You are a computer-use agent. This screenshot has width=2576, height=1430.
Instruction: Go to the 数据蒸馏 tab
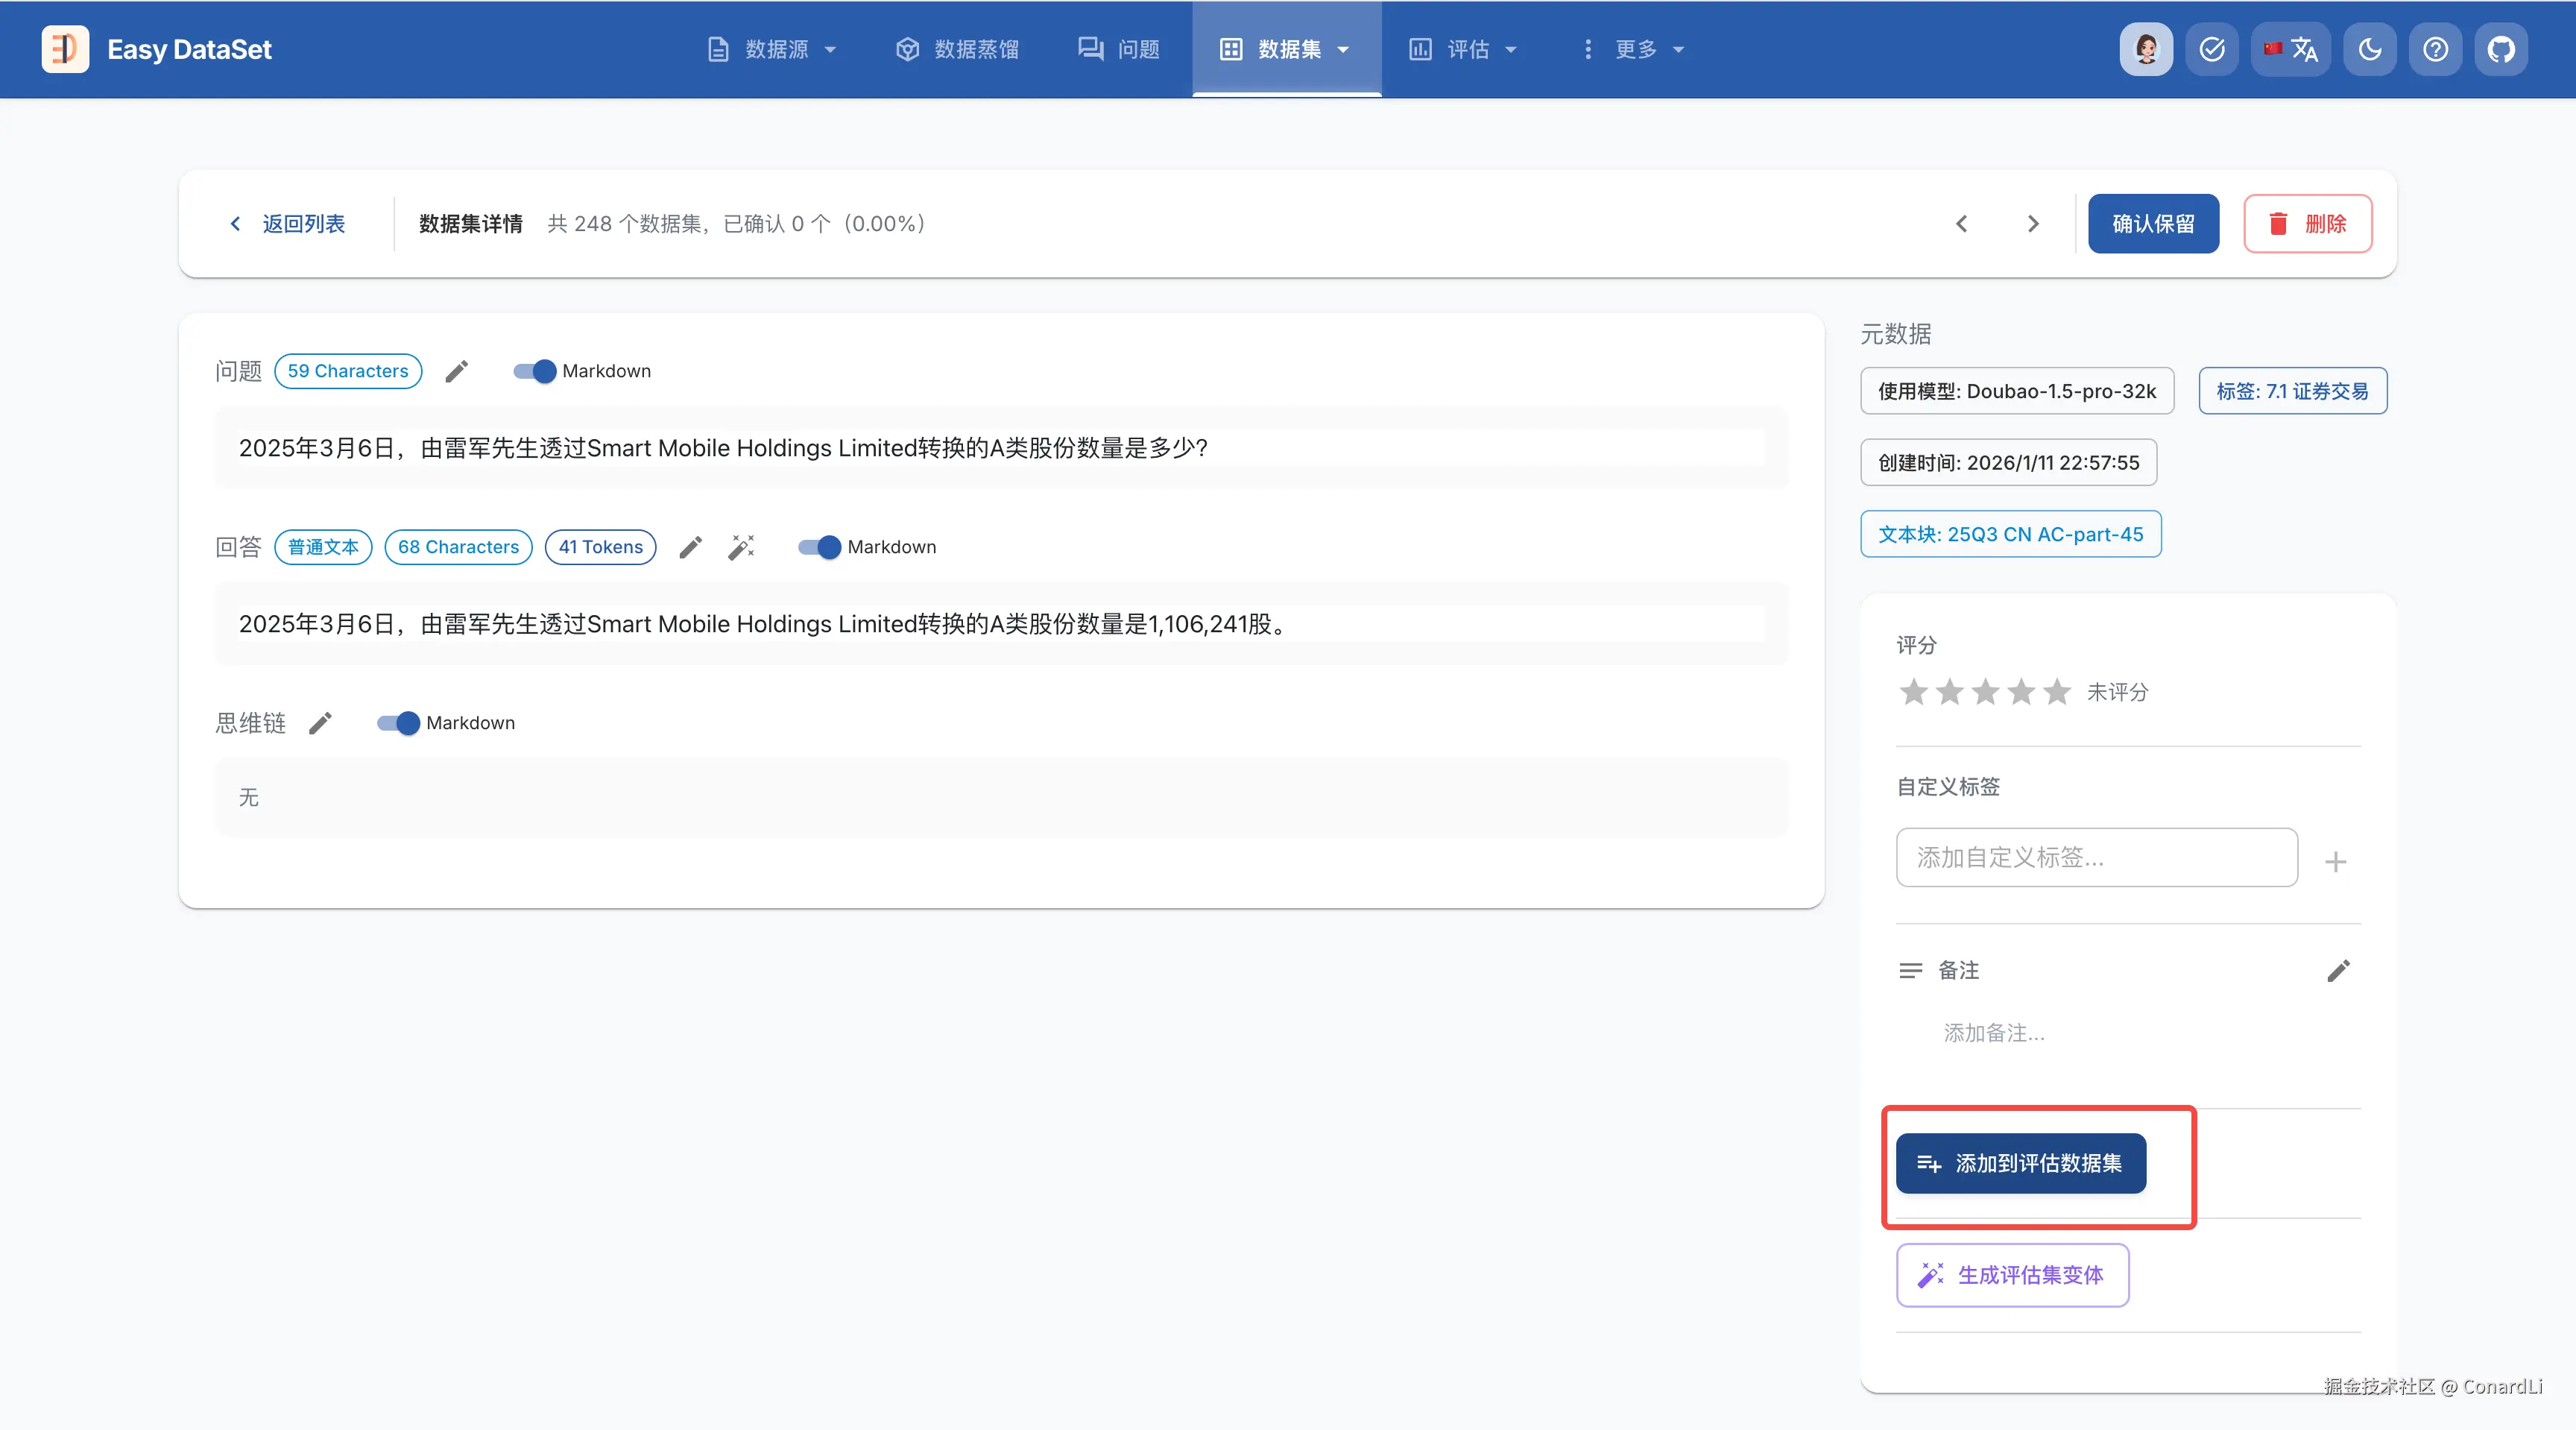[x=957, y=49]
